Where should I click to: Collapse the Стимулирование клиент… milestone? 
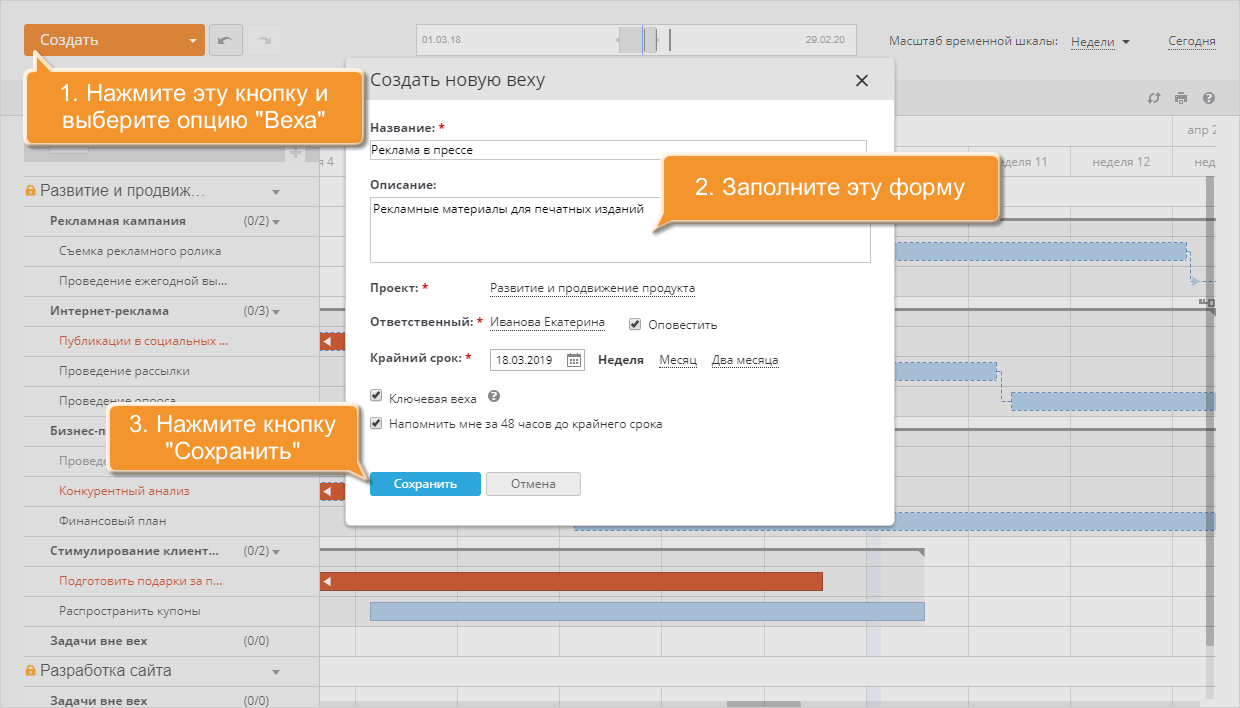(276, 552)
